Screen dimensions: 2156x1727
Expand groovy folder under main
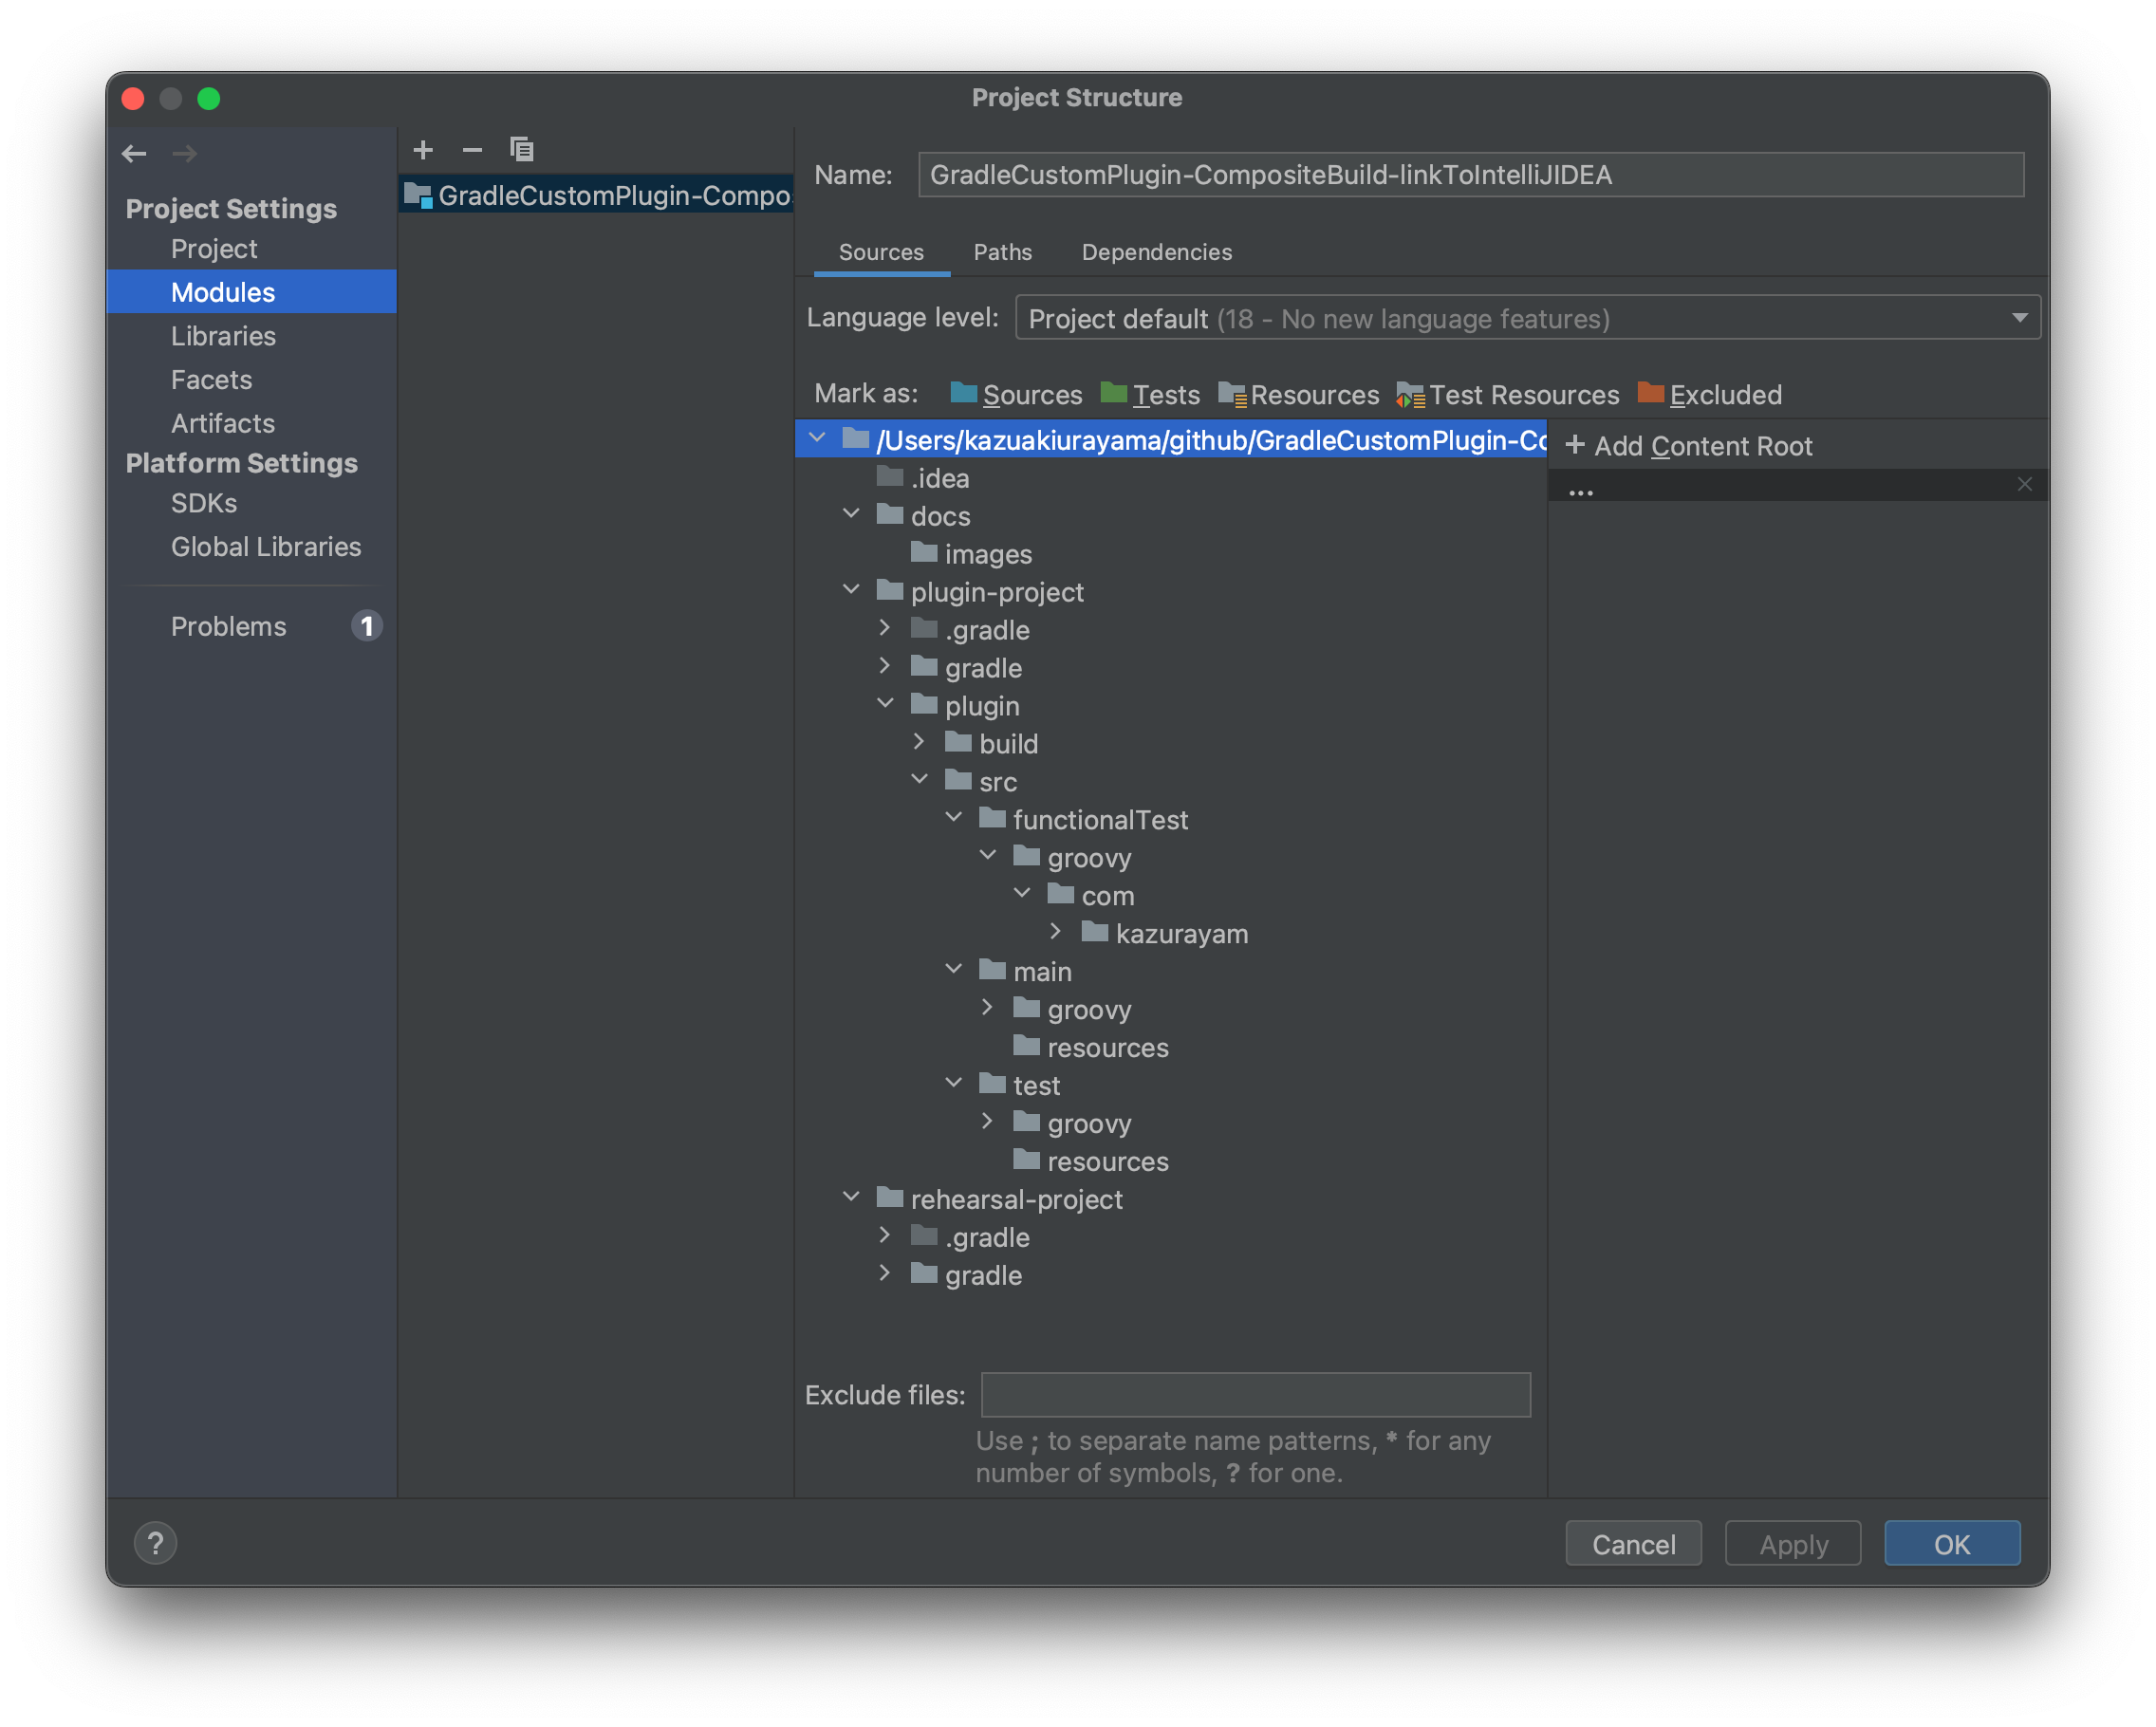point(988,1007)
